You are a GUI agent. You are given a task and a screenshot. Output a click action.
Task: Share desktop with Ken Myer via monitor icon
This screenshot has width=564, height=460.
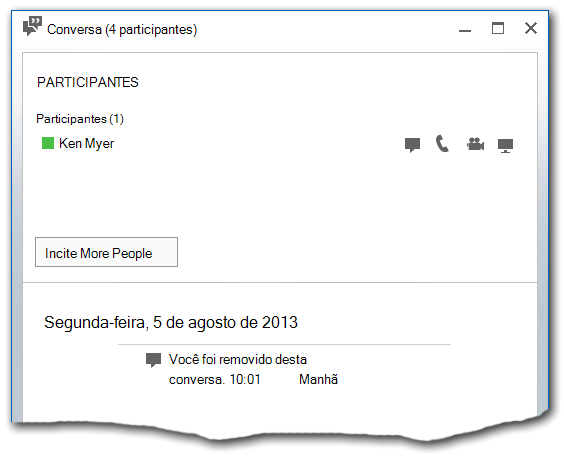click(x=505, y=146)
